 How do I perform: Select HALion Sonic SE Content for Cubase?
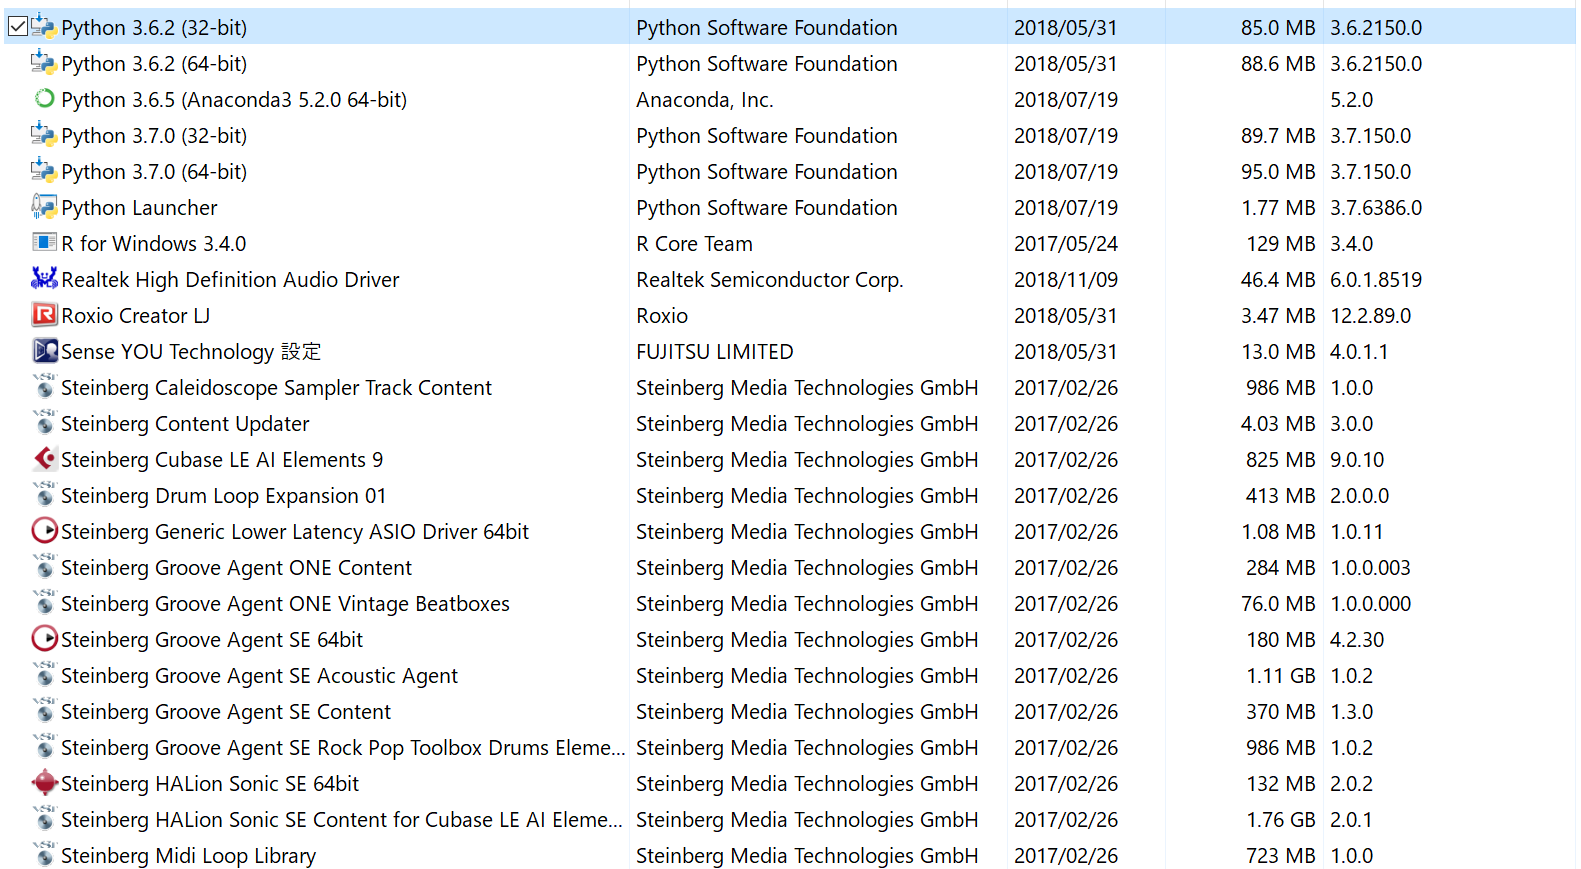[342, 820]
